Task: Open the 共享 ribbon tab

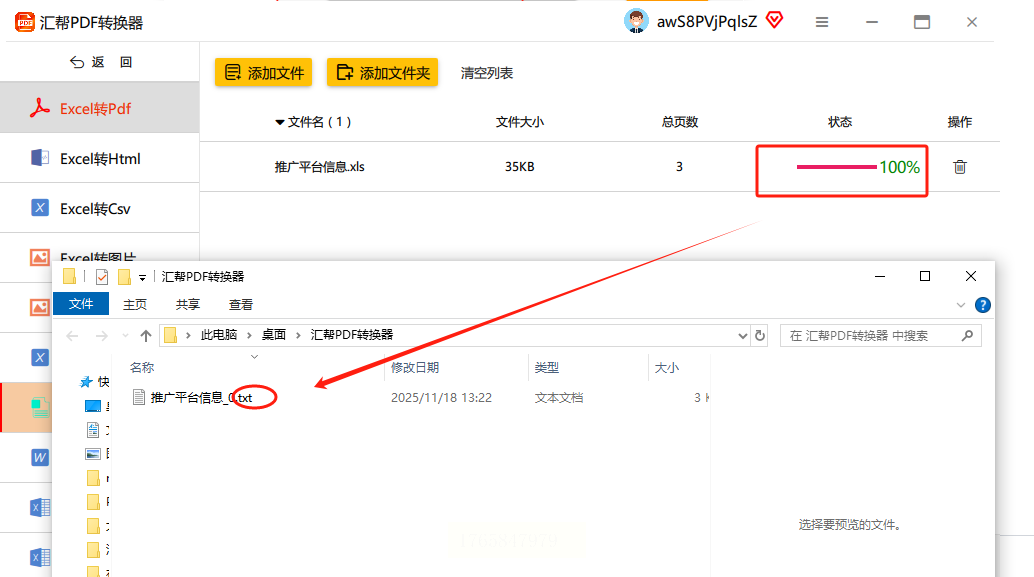Action: pos(188,304)
